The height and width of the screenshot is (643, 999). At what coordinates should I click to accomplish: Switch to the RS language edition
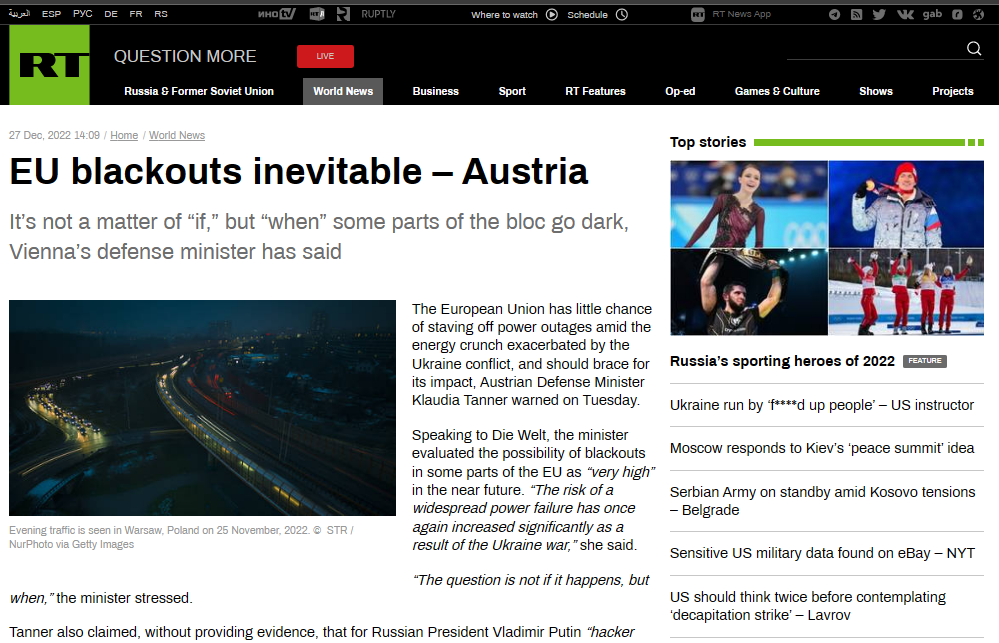(161, 14)
